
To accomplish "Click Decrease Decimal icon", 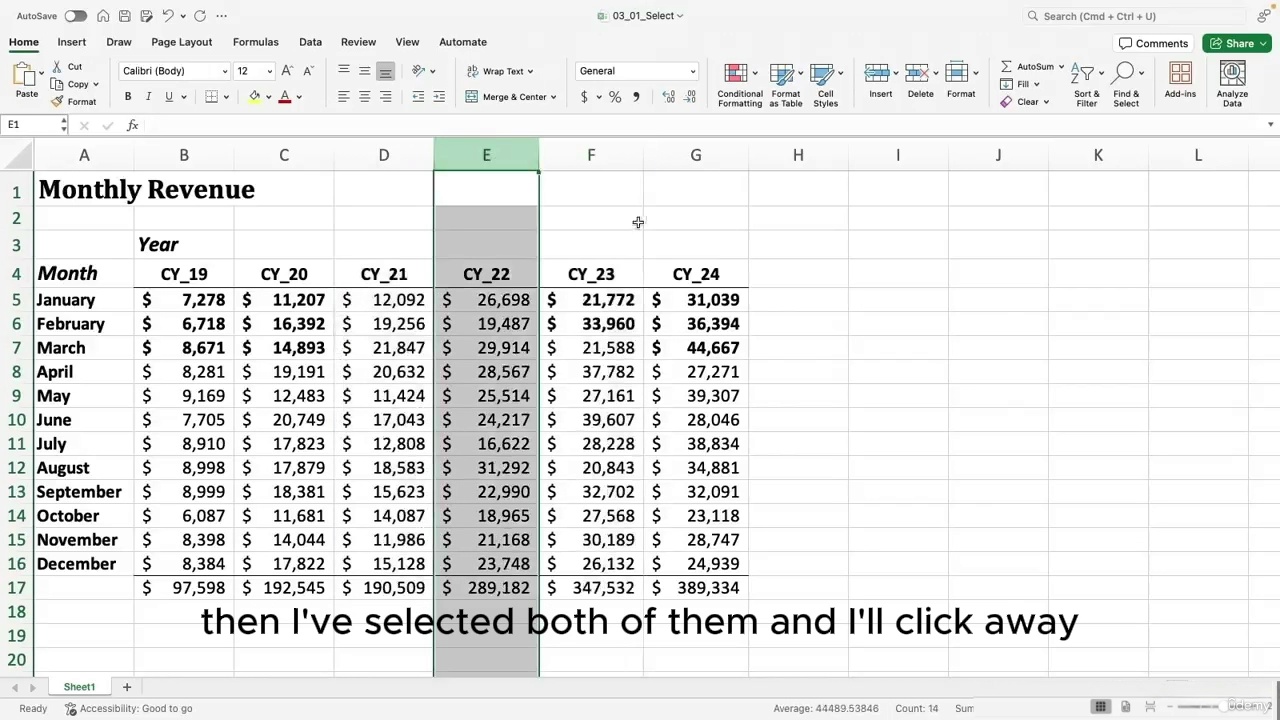I will click(x=691, y=97).
